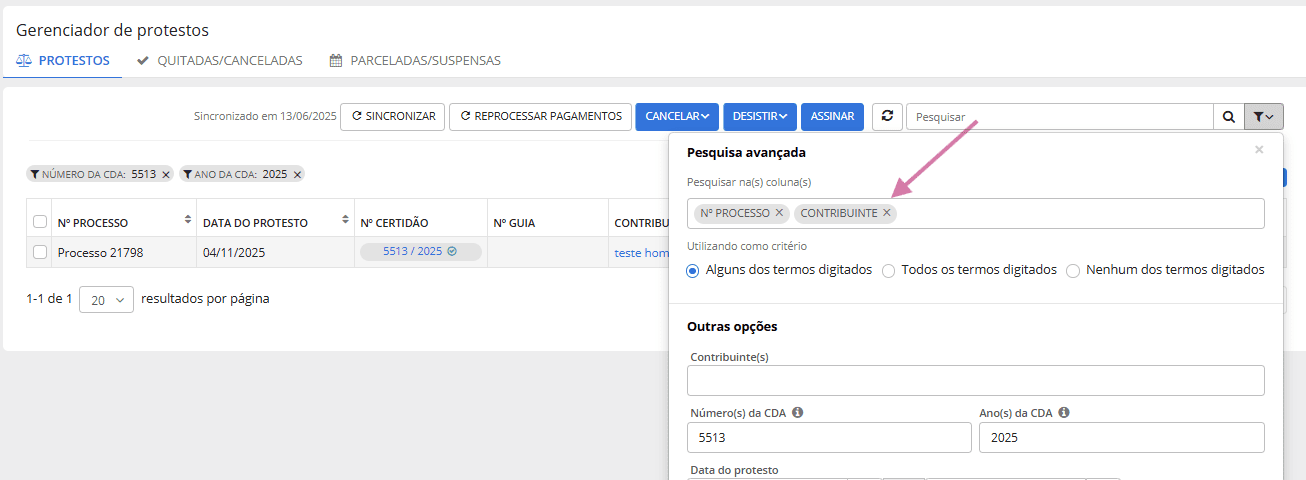Click the search magnifier icon
The width and height of the screenshot is (1306, 480).
tap(1229, 117)
